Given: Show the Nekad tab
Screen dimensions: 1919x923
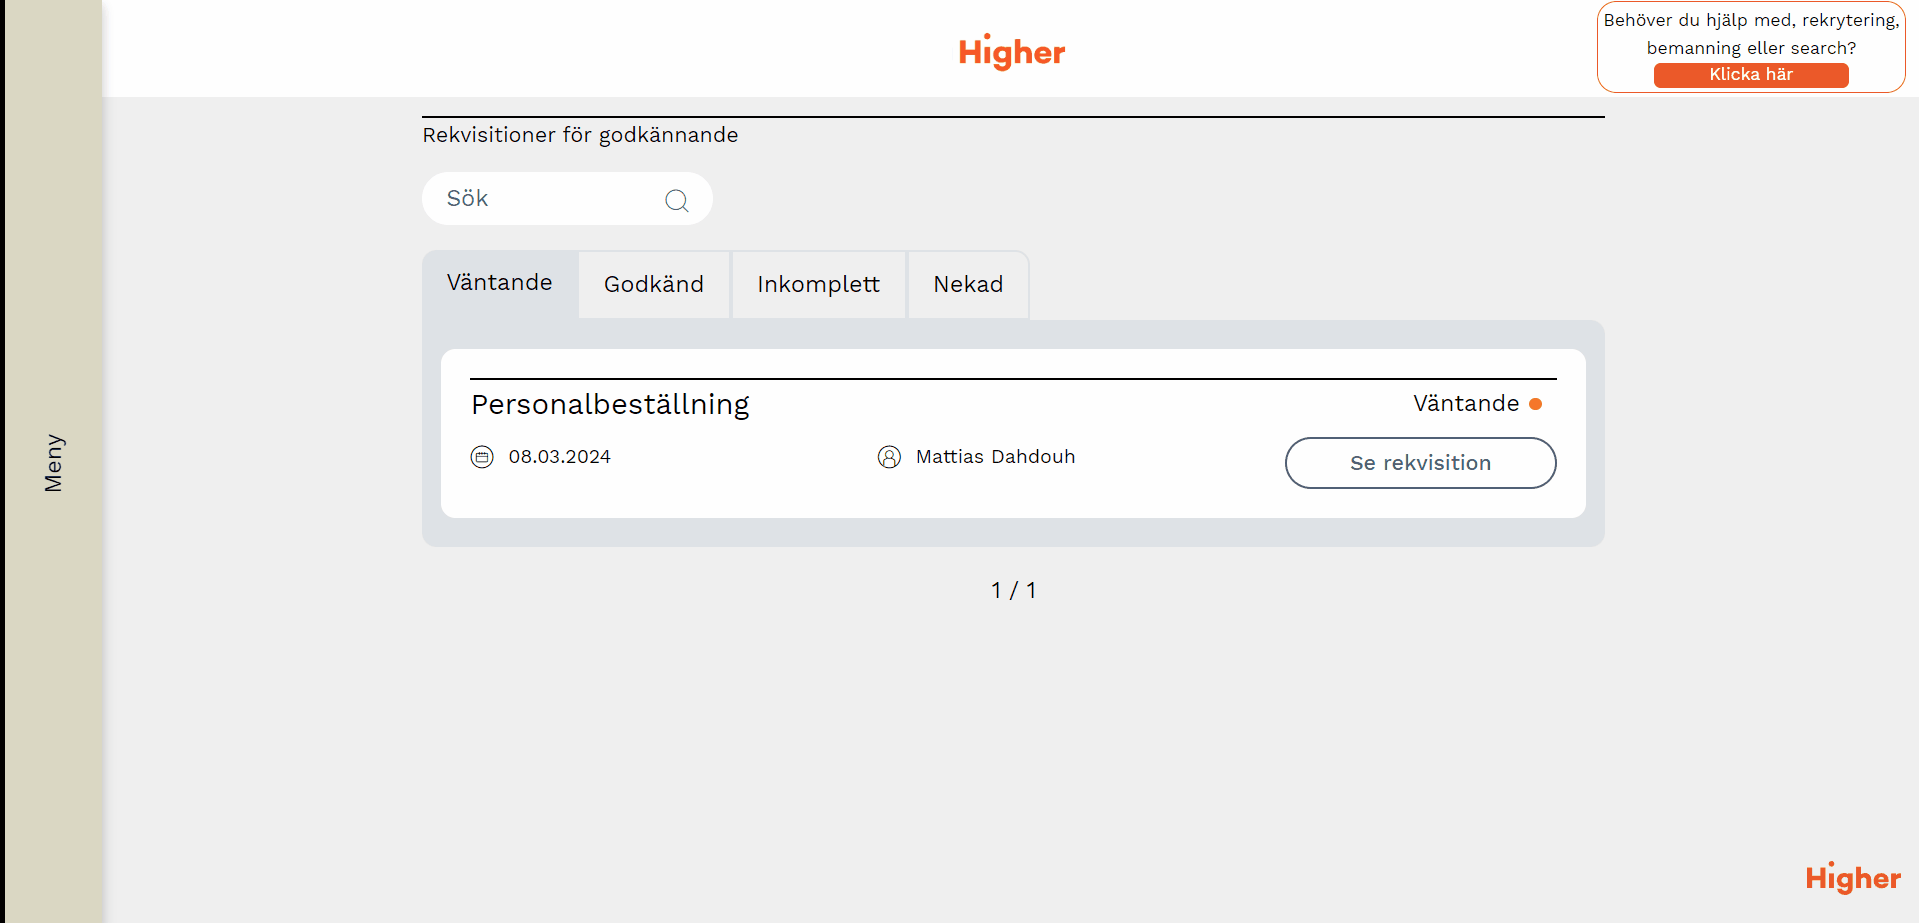Looking at the screenshot, I should pyautogui.click(x=968, y=285).
